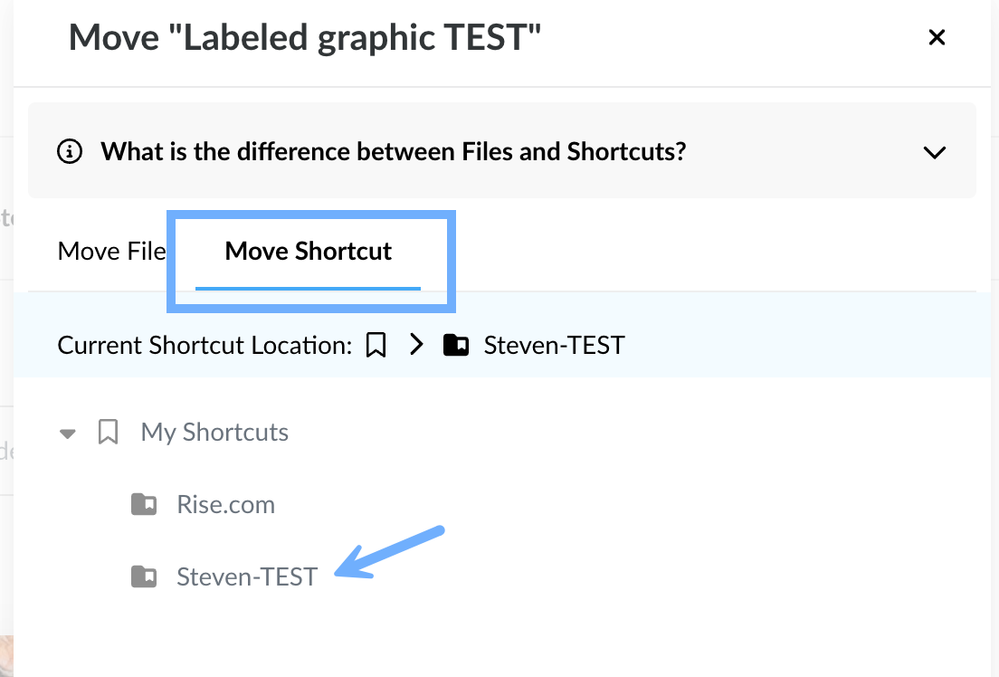Click the Steven-TEST folder icon in the tree

tap(144, 576)
